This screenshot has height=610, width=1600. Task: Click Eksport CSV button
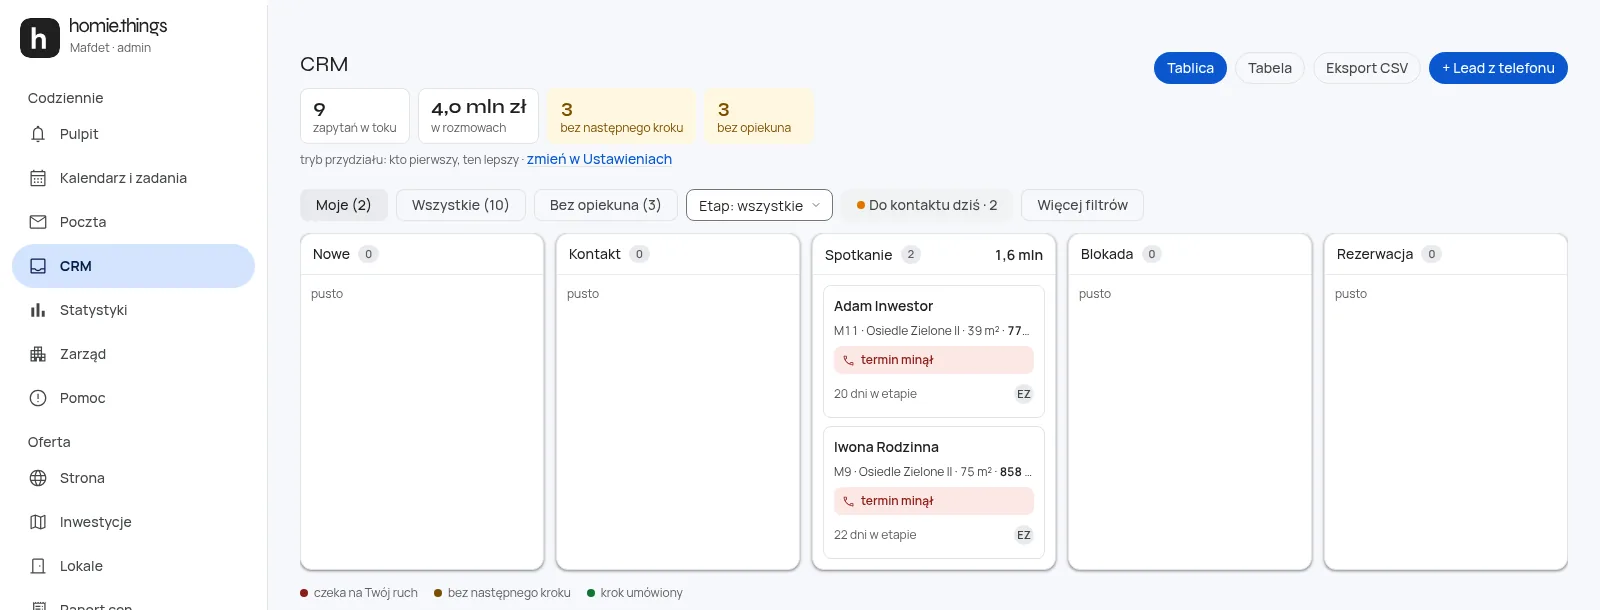[1367, 68]
